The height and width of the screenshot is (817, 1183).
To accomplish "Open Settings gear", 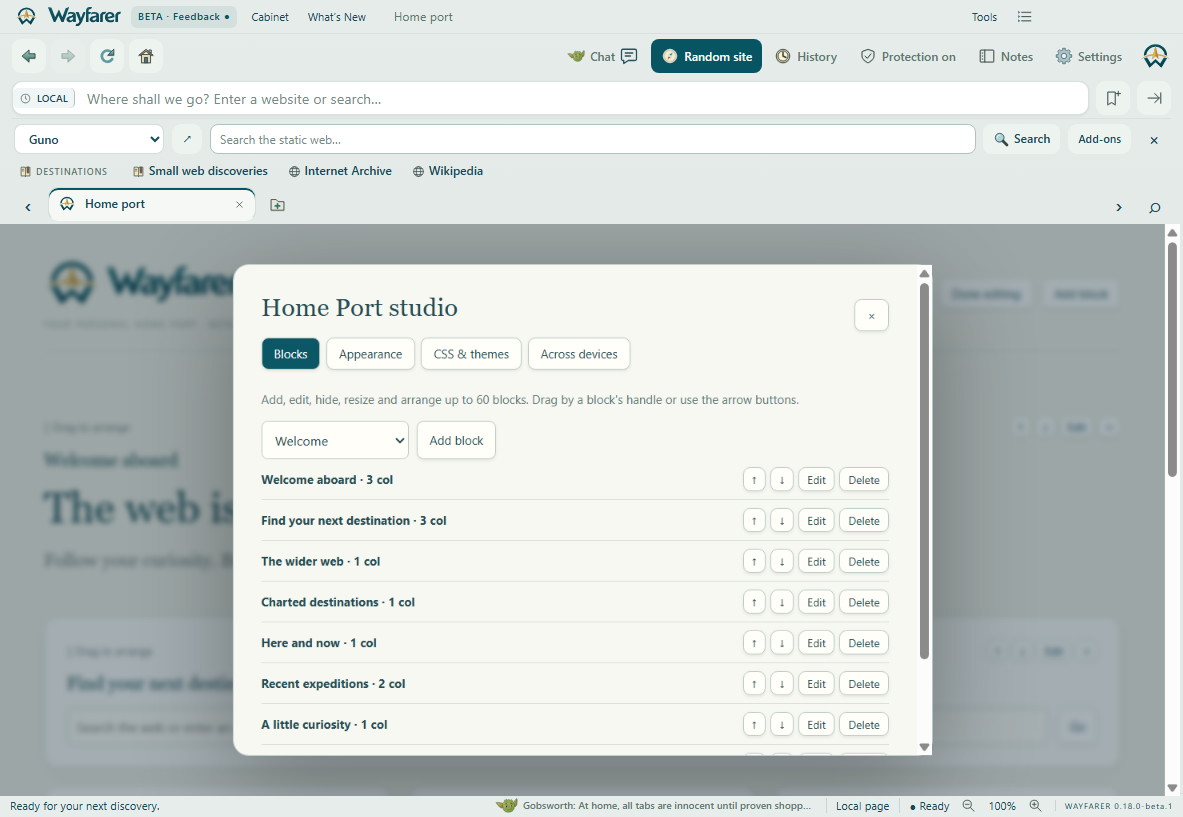I will click(1089, 57).
